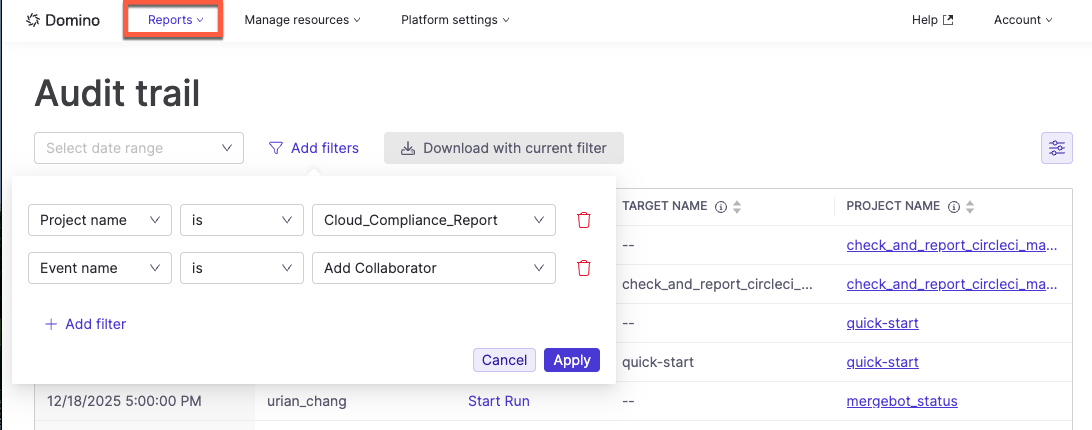Open the operator dropdown in Project name row

click(x=242, y=220)
